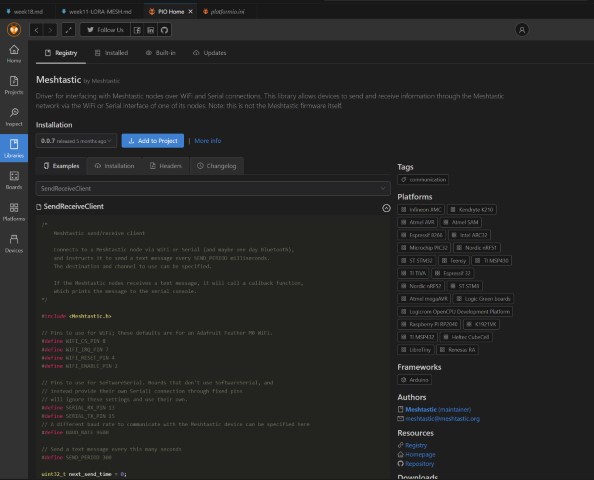Select the Headers tab
594x480 pixels.
point(166,166)
